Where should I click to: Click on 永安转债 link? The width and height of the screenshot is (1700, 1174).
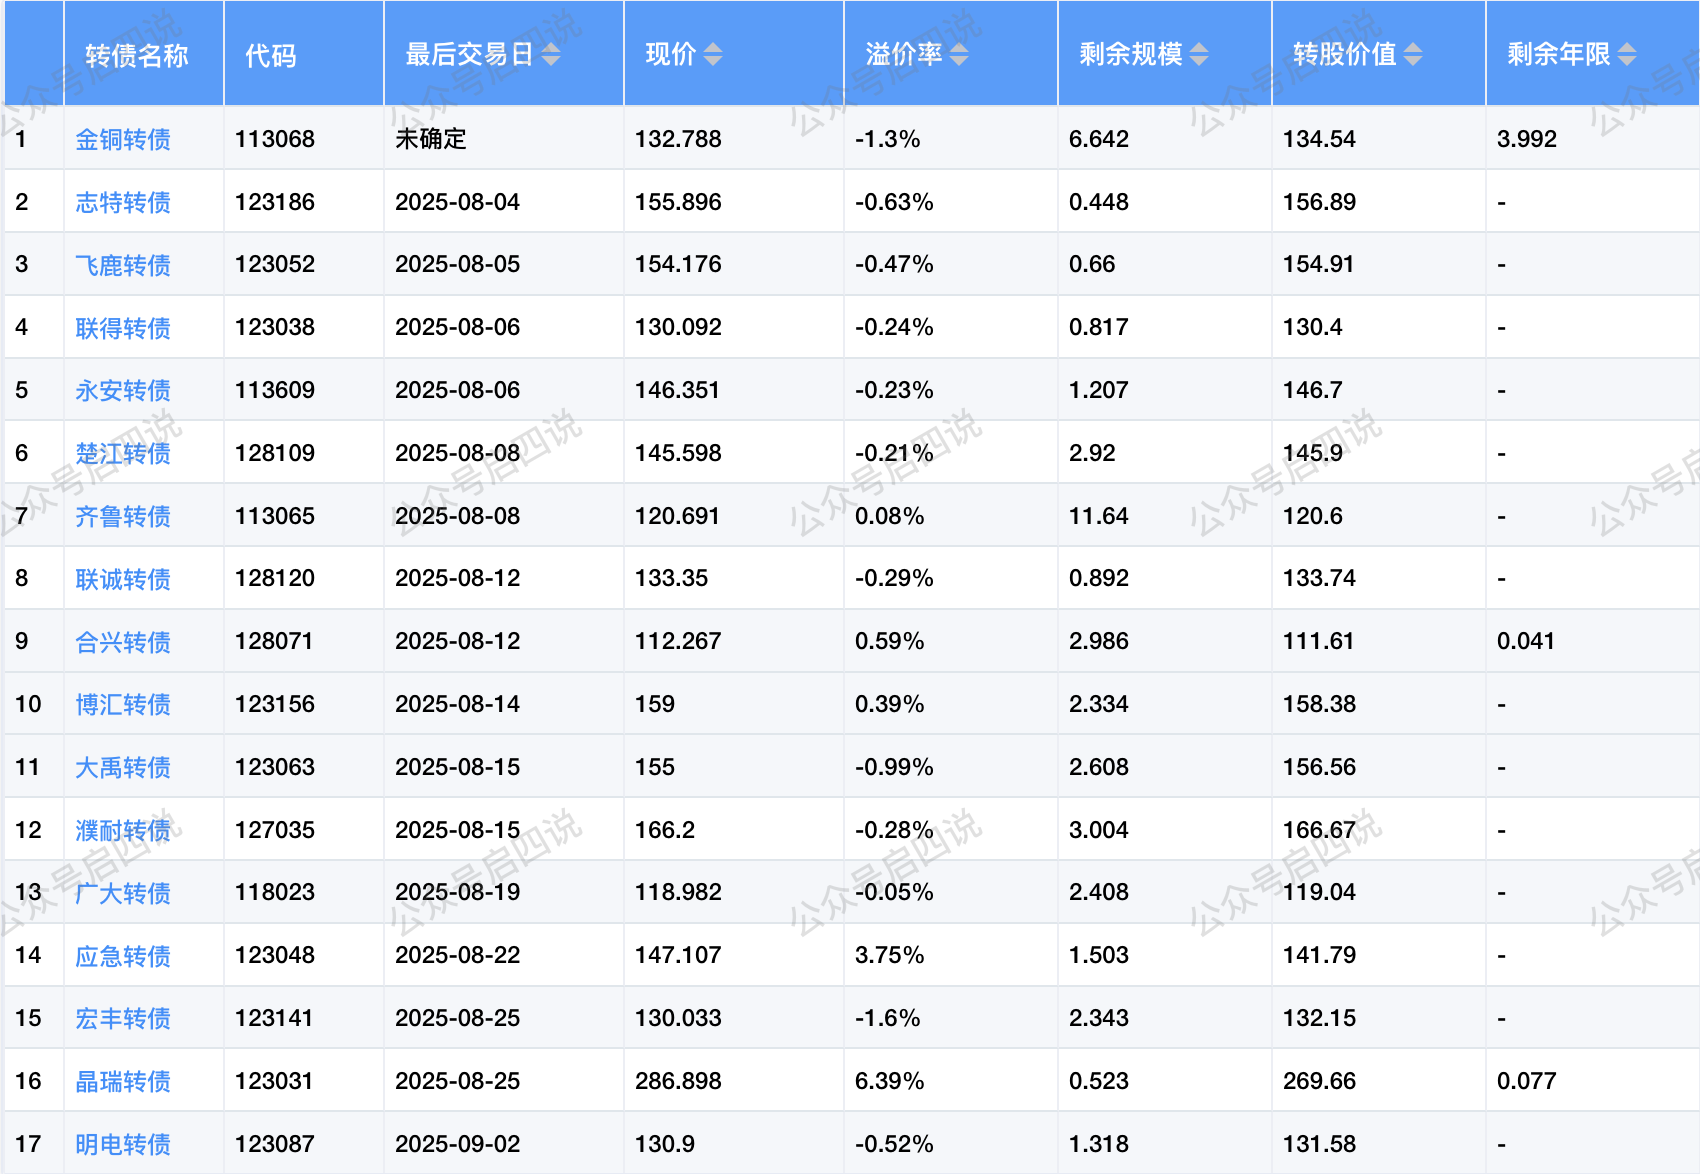pos(123,391)
